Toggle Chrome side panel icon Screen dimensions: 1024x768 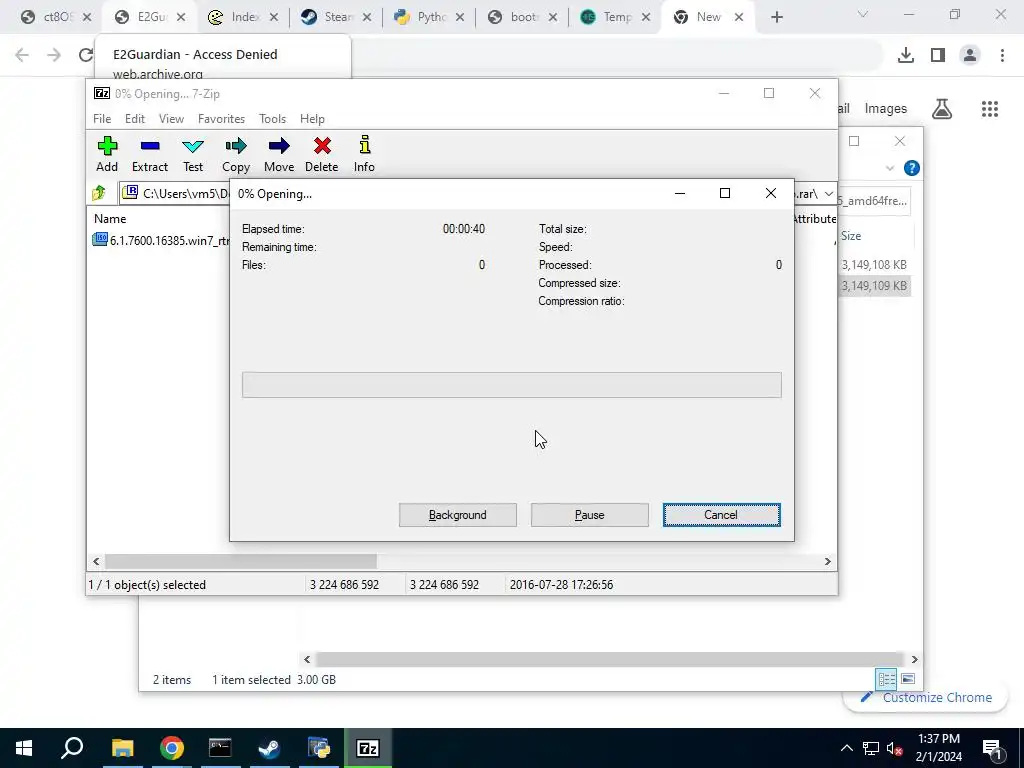coord(938,55)
